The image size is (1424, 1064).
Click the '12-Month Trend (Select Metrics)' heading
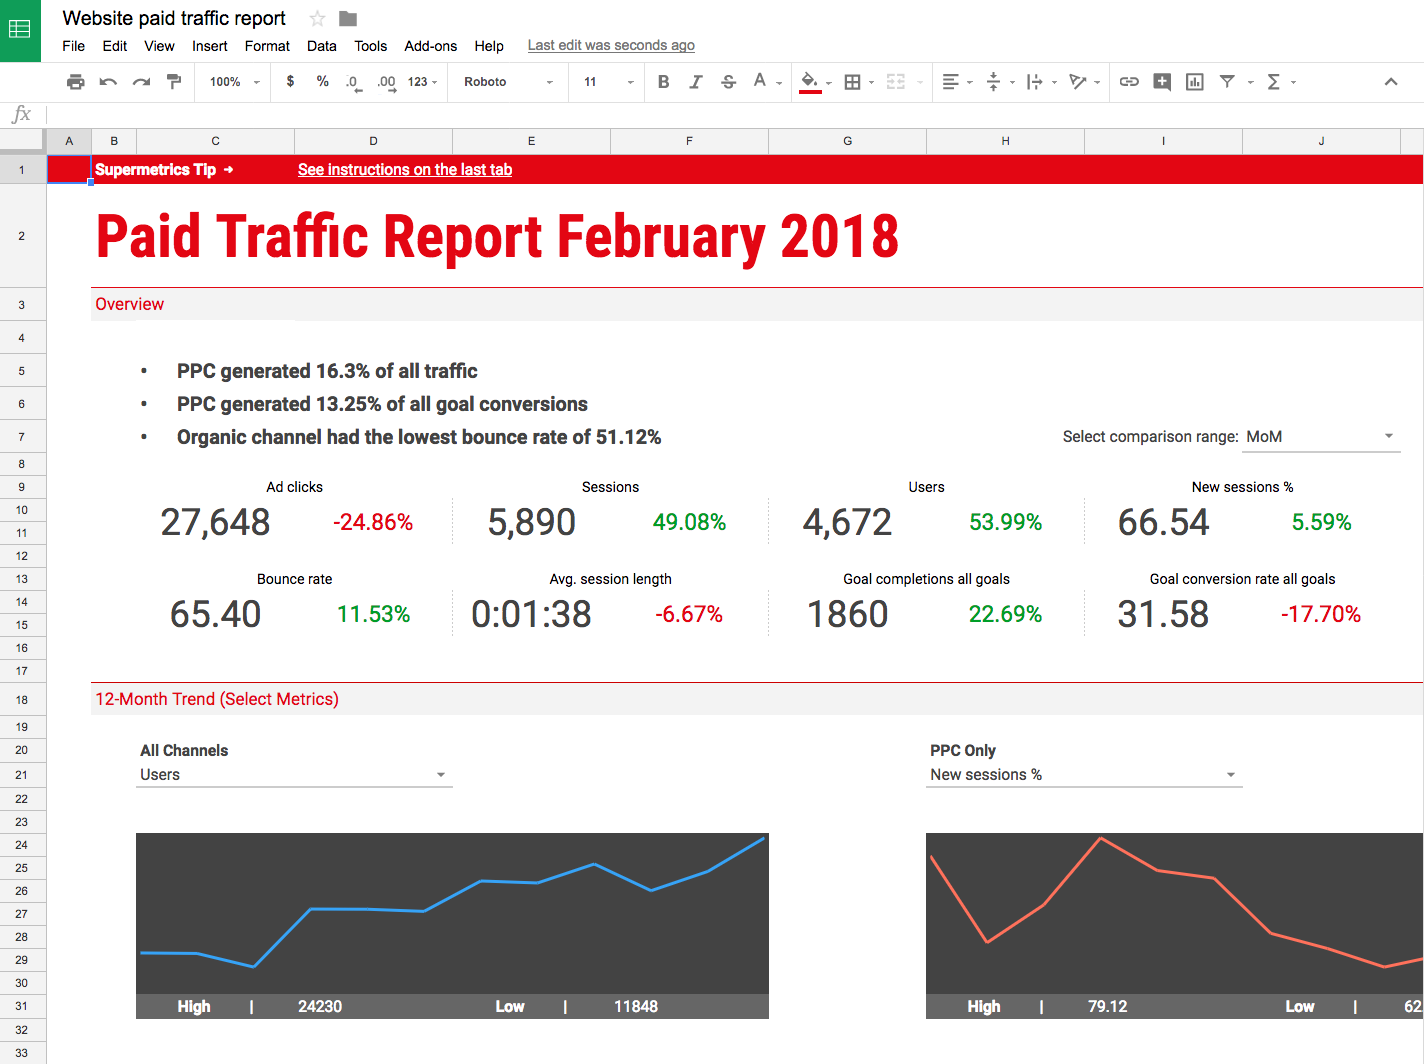pyautogui.click(x=217, y=699)
